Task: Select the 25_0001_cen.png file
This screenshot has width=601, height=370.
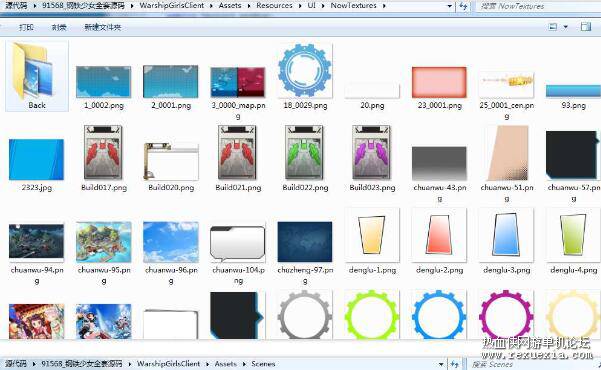Action: 506,96
